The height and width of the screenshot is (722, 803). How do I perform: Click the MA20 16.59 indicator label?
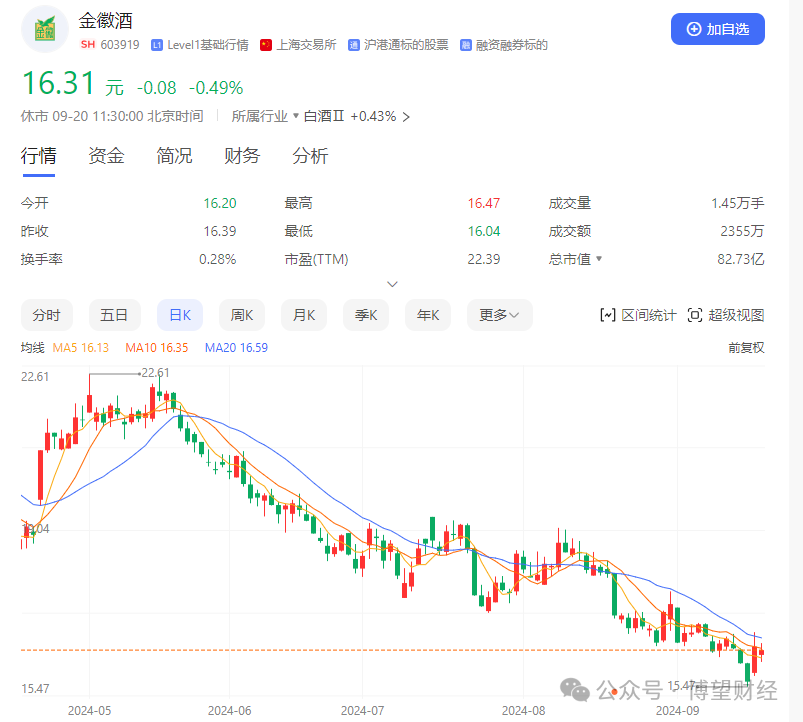click(236, 348)
